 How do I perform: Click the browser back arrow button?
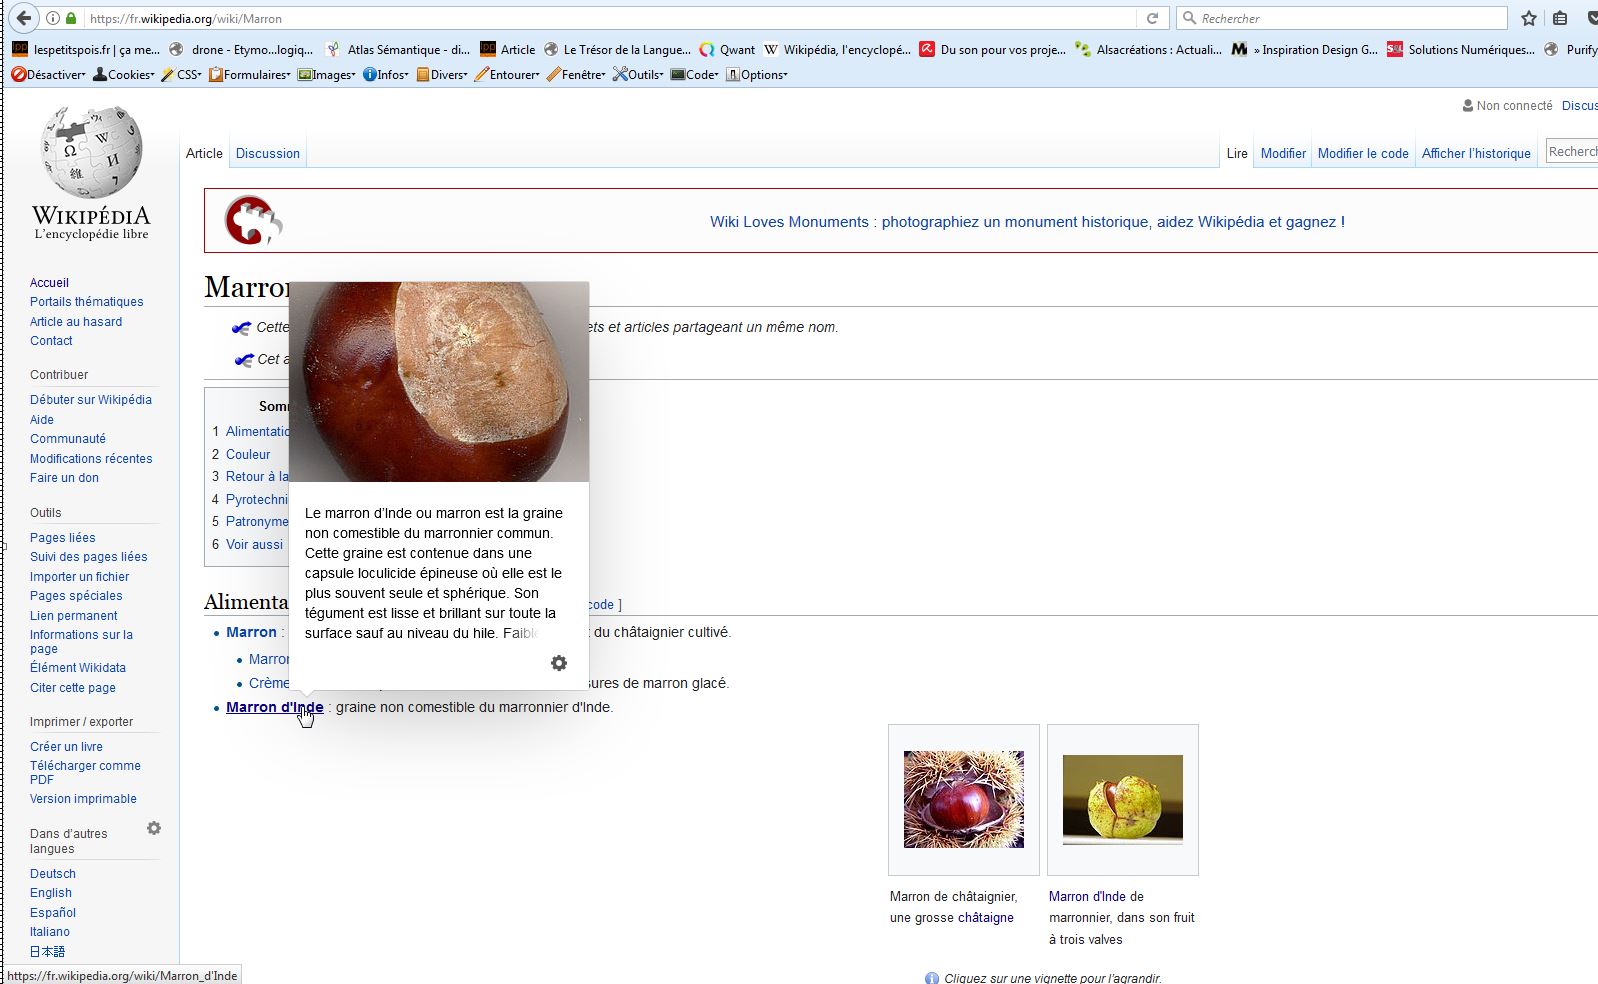(24, 18)
